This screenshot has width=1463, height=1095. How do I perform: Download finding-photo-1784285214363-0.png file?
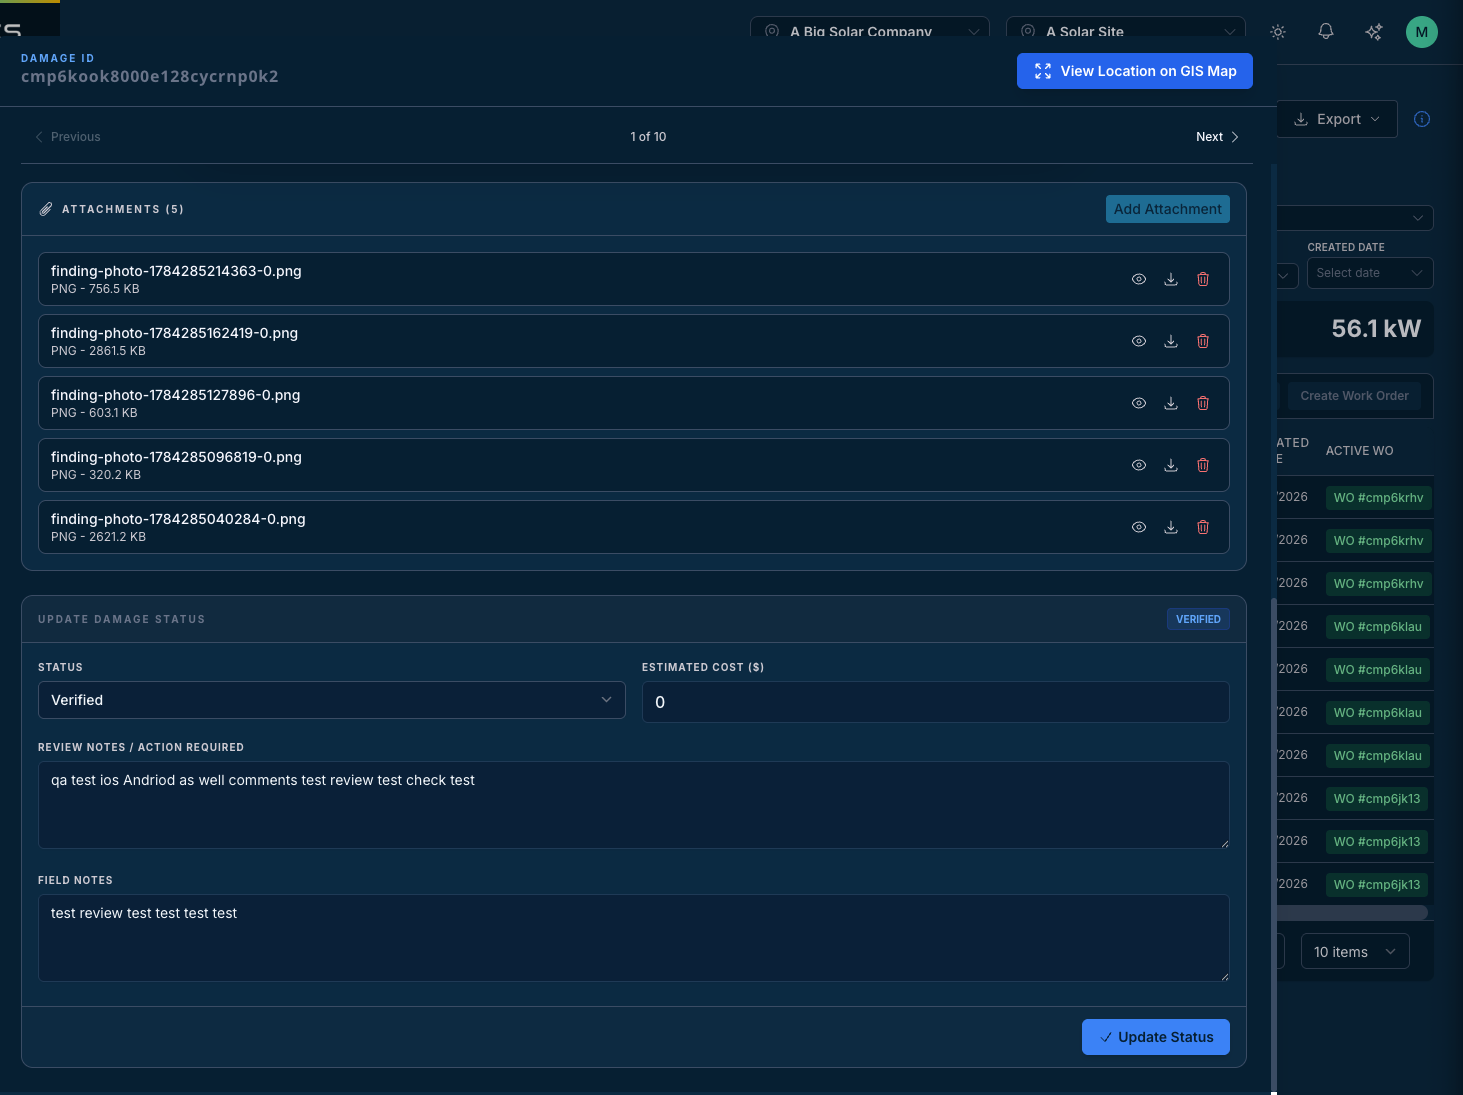(1171, 279)
